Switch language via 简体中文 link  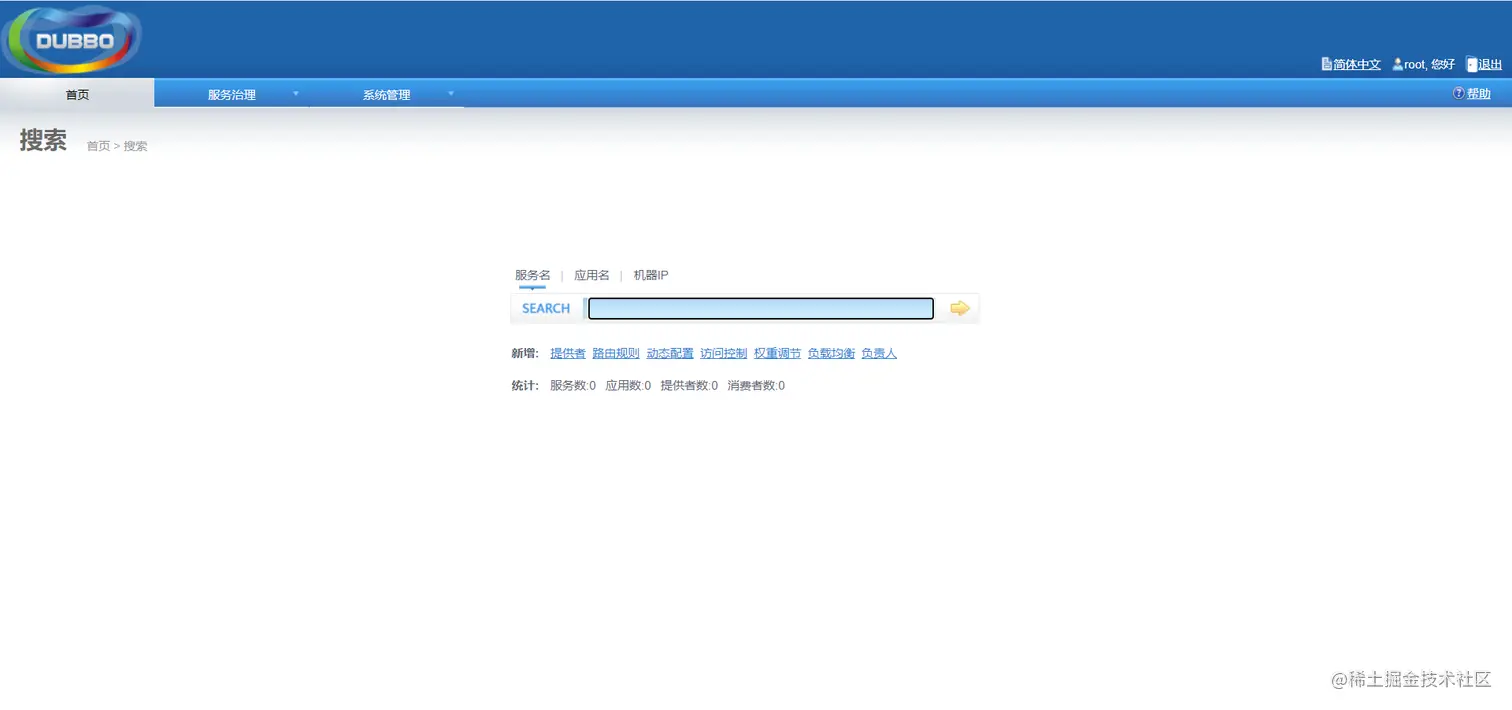coord(1357,64)
